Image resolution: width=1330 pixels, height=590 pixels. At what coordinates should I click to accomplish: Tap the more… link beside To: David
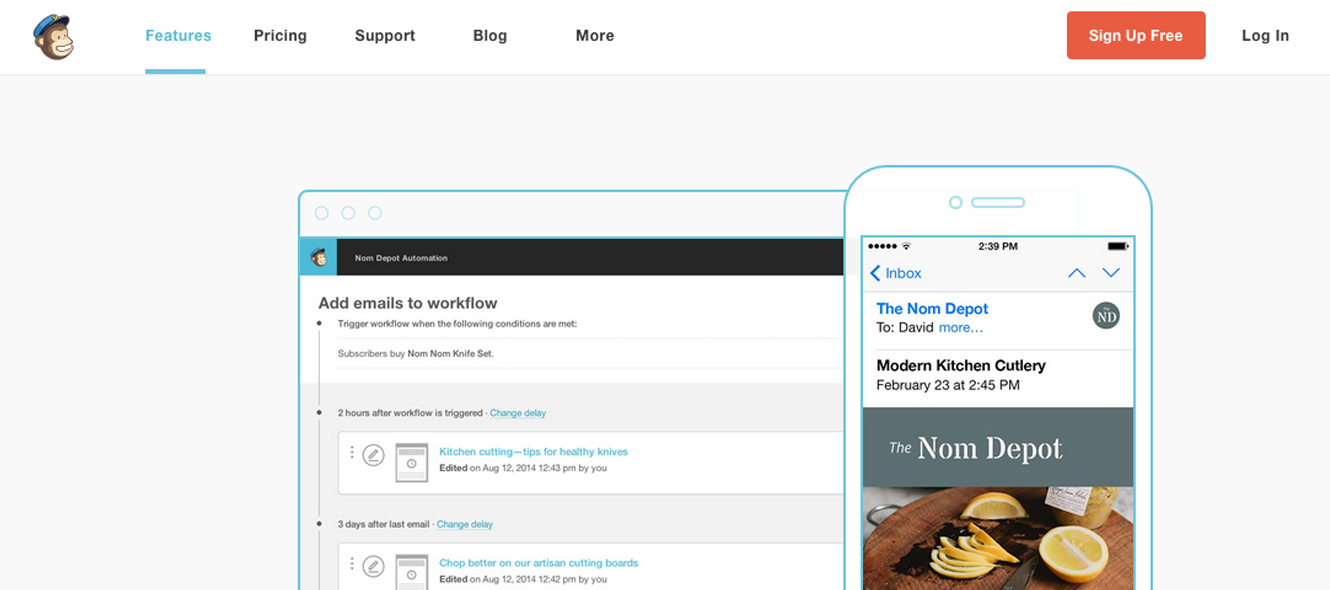coord(961,328)
